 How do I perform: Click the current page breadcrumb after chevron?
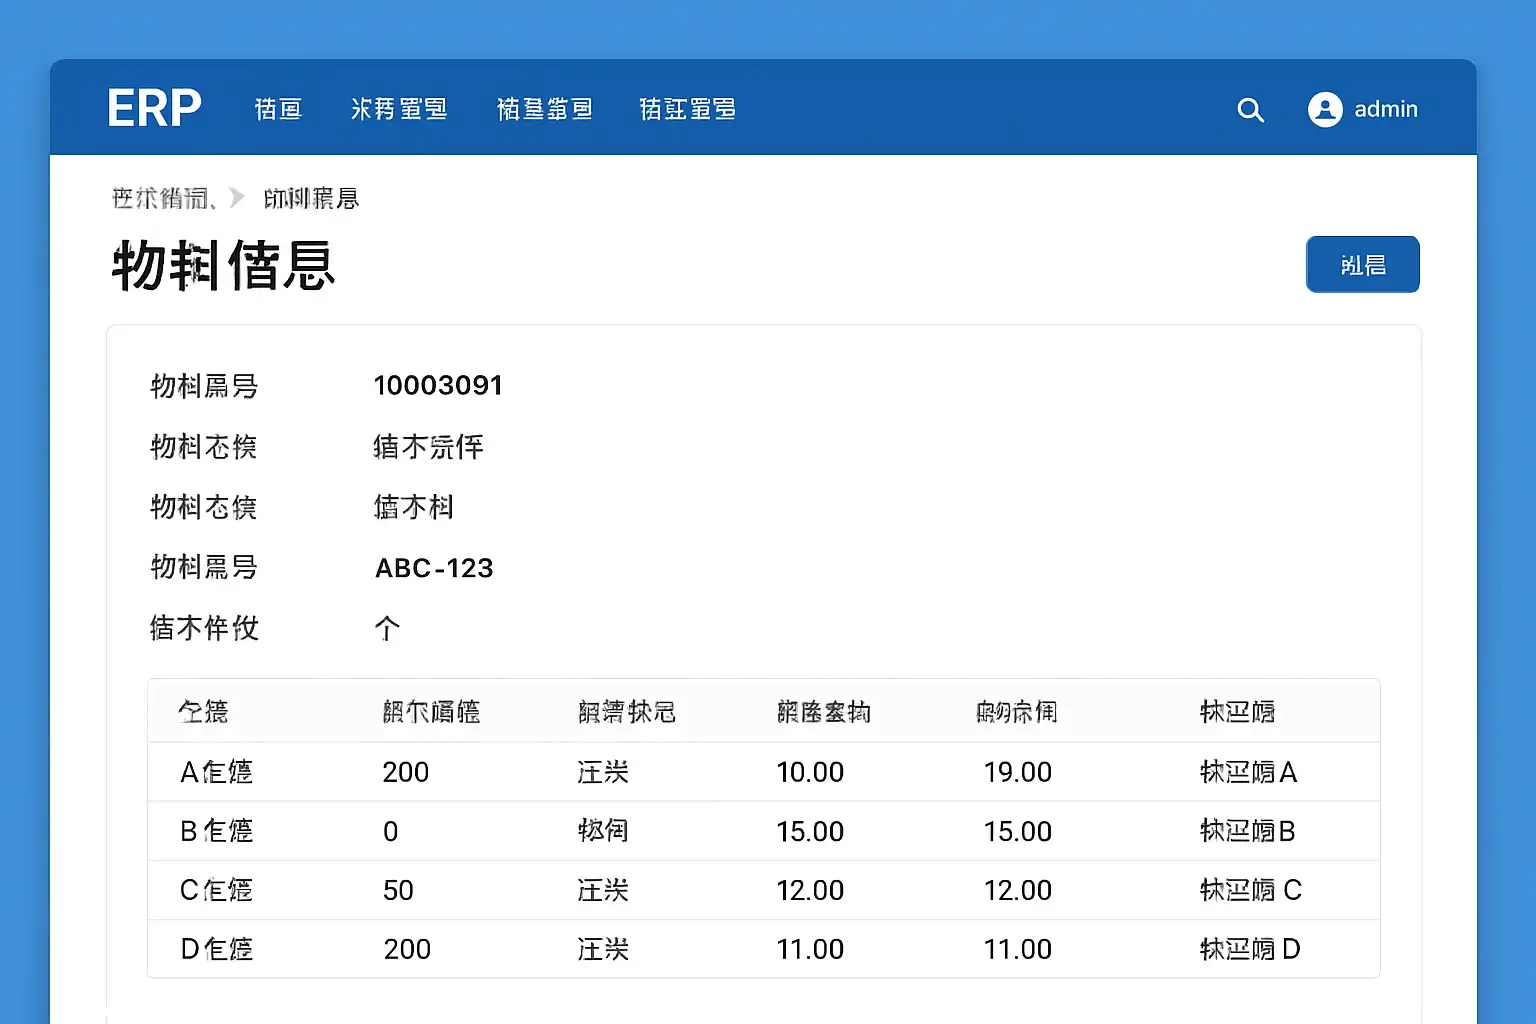[311, 198]
